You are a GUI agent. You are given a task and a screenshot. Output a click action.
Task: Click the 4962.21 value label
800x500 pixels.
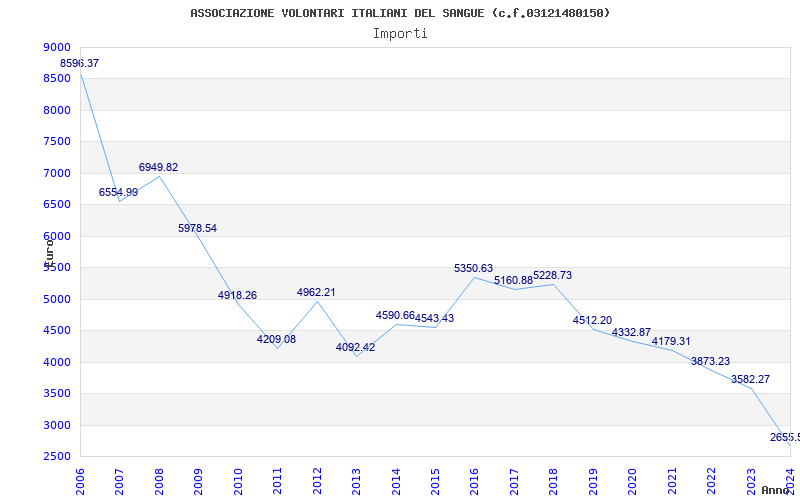[x=316, y=292]
